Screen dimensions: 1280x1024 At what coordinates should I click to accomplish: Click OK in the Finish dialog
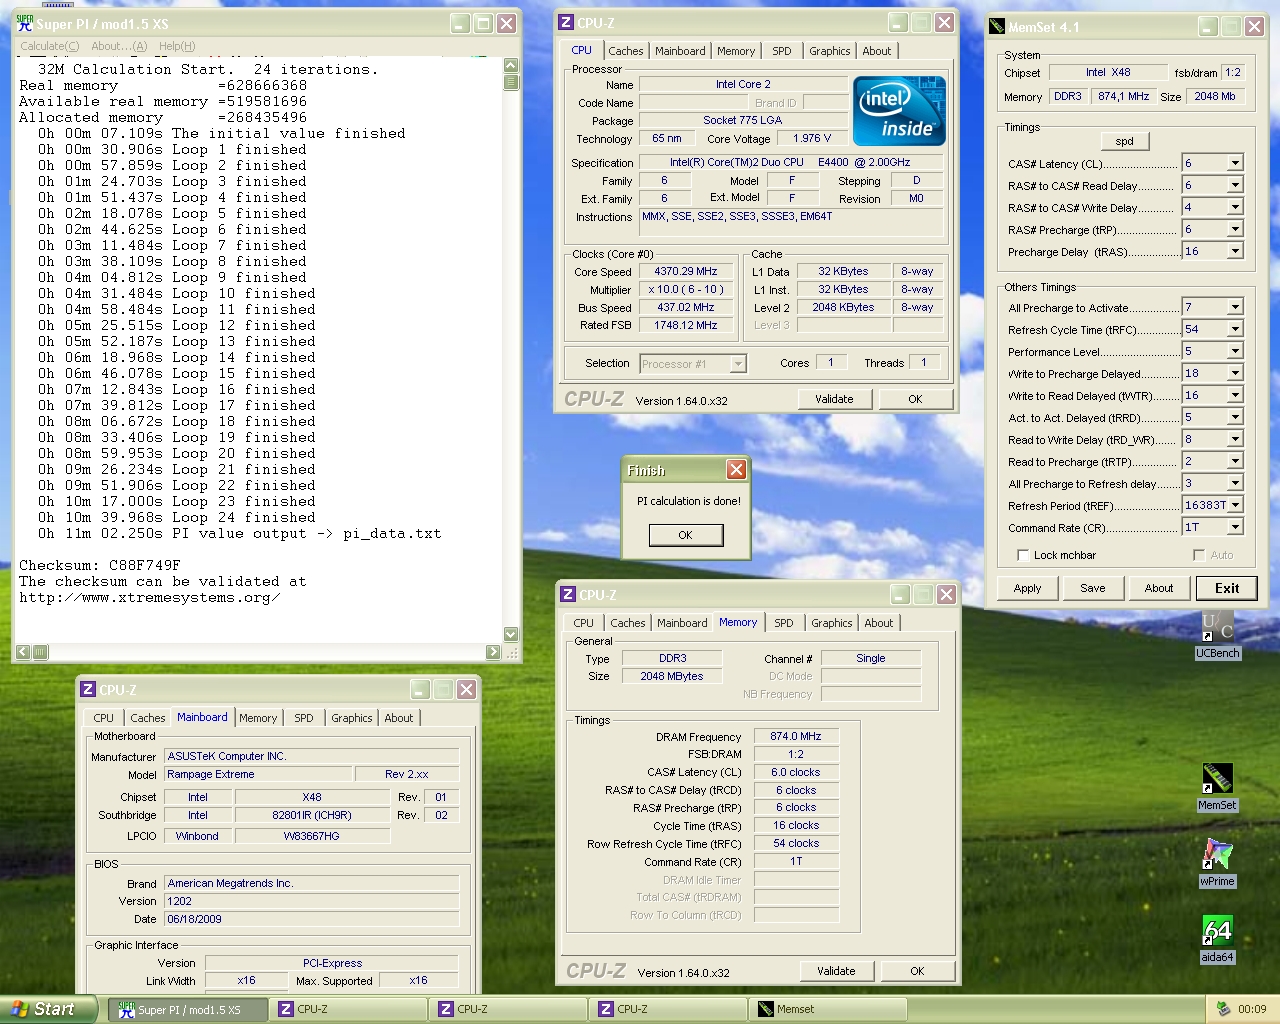pyautogui.click(x=685, y=535)
